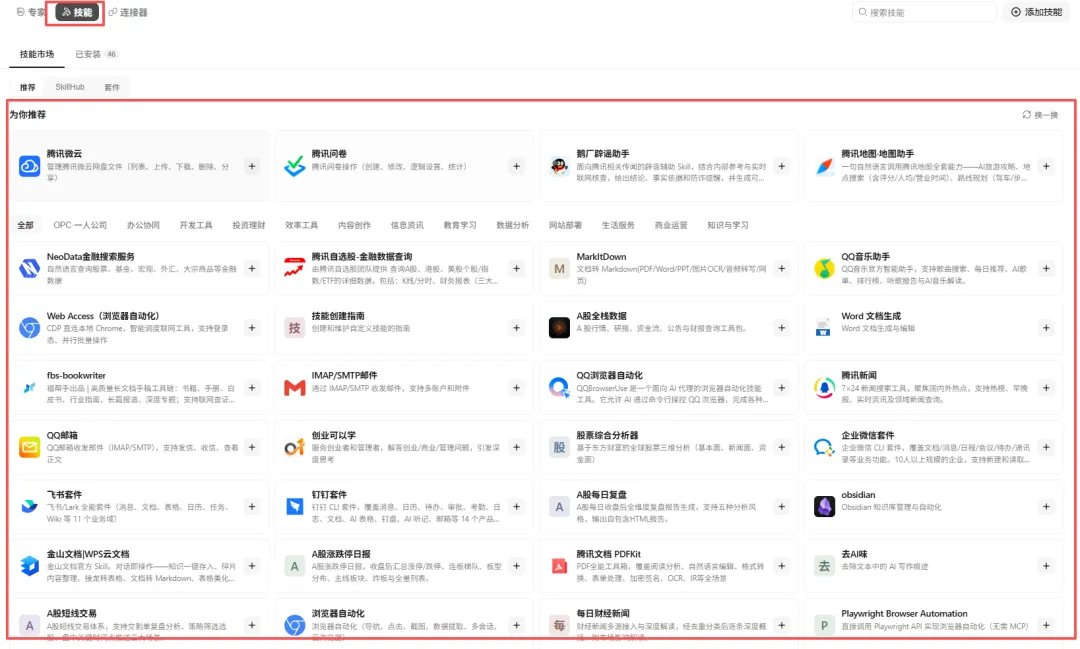Select the 套件 sub-tab
The height and width of the screenshot is (649, 1080).
[112, 87]
